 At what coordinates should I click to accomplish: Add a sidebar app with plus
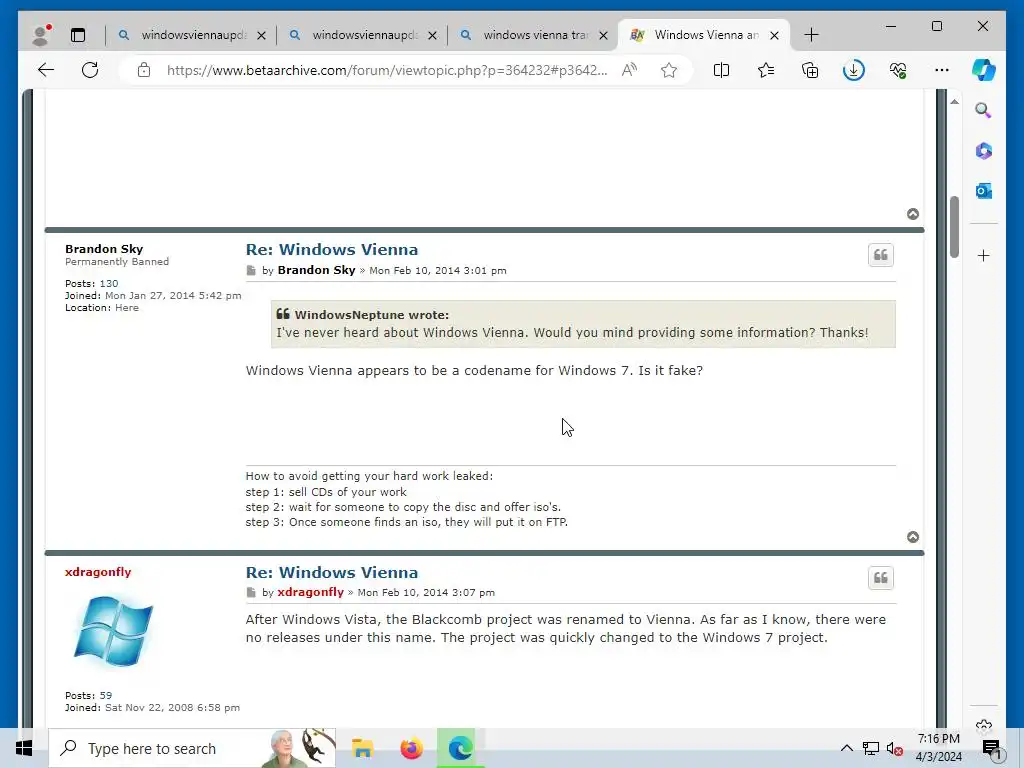(984, 255)
